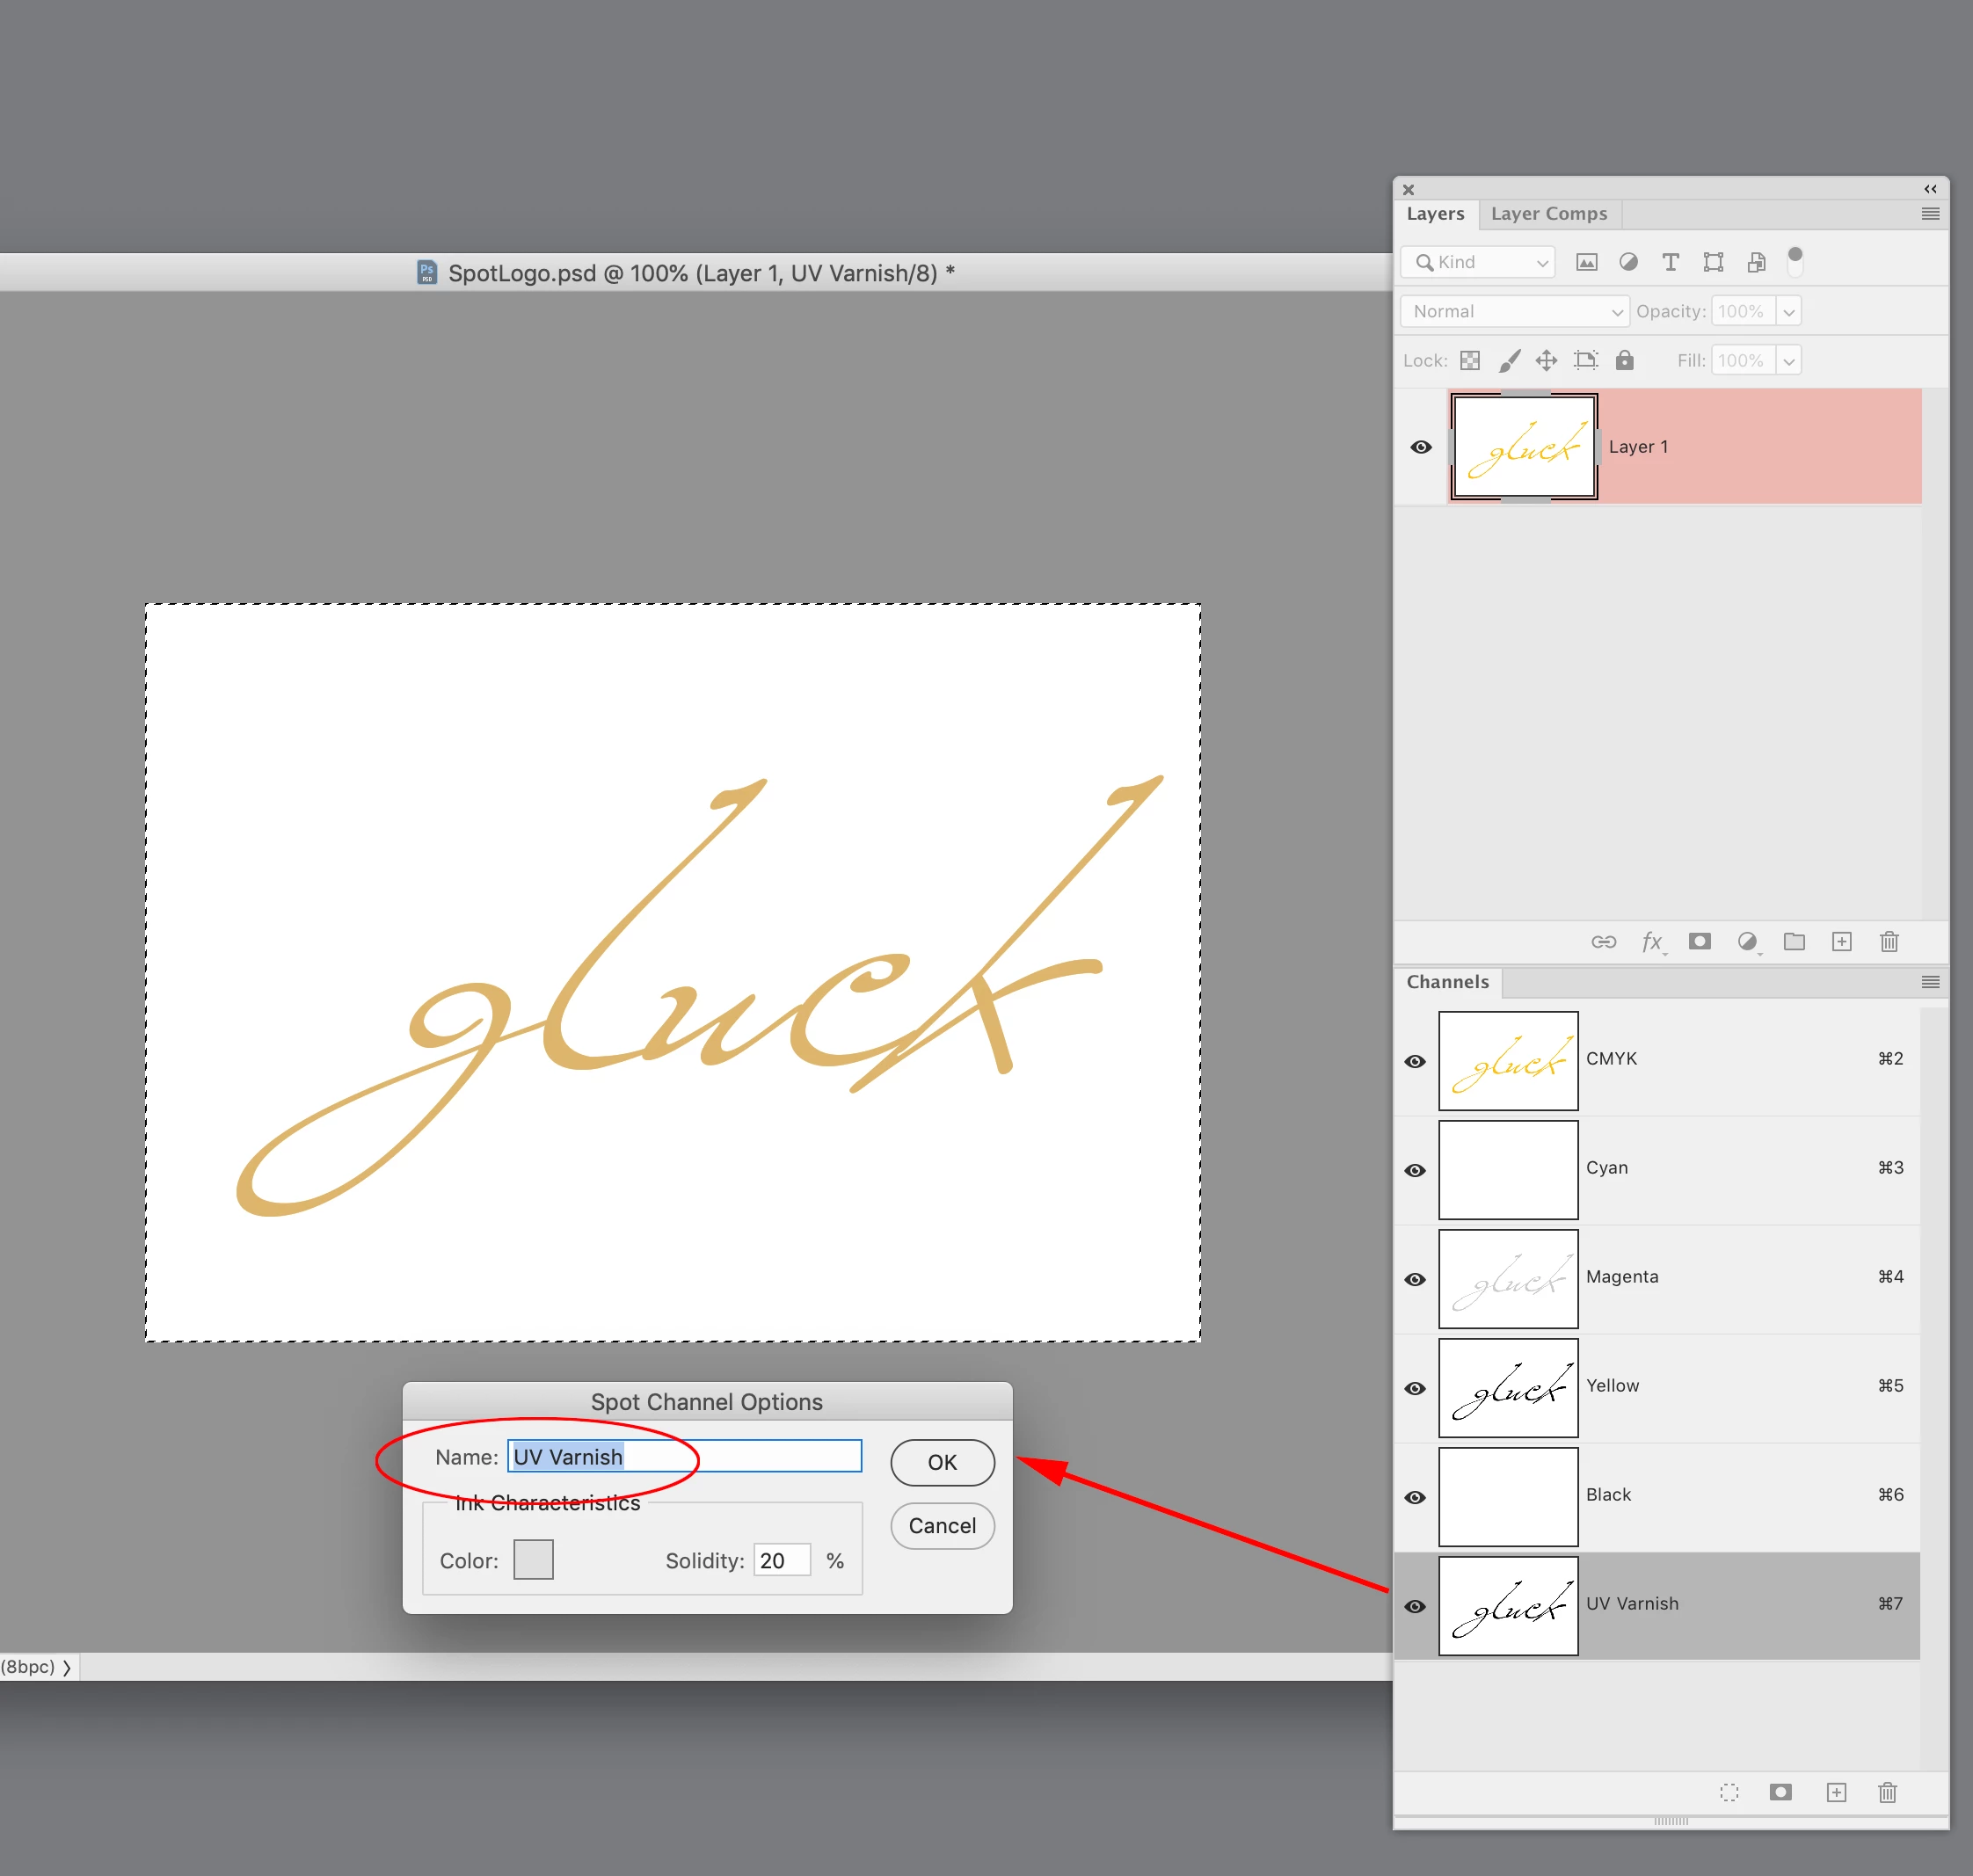Expand the Opacity dropdown arrow

1789,311
